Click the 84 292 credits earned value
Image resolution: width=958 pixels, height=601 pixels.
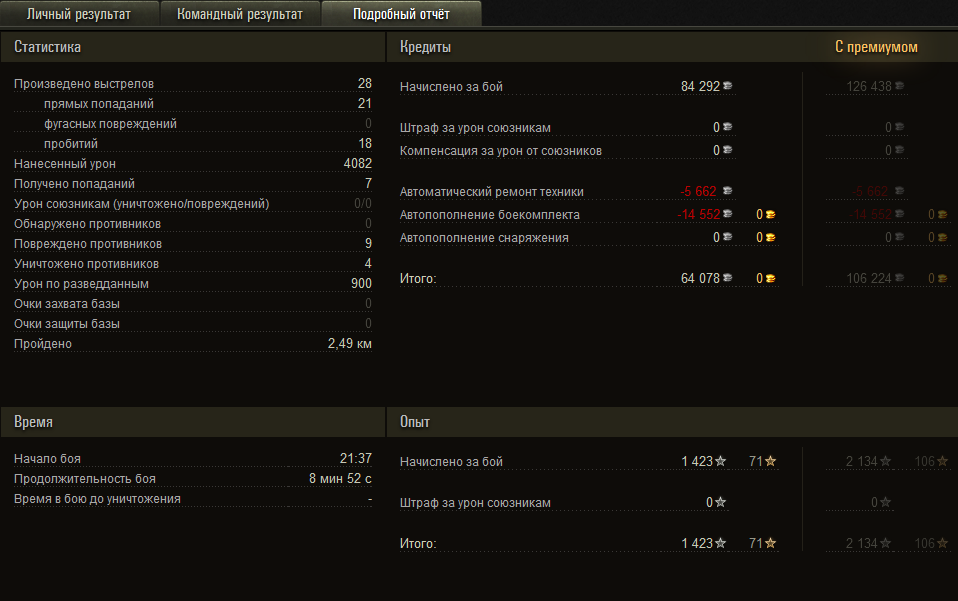click(700, 86)
